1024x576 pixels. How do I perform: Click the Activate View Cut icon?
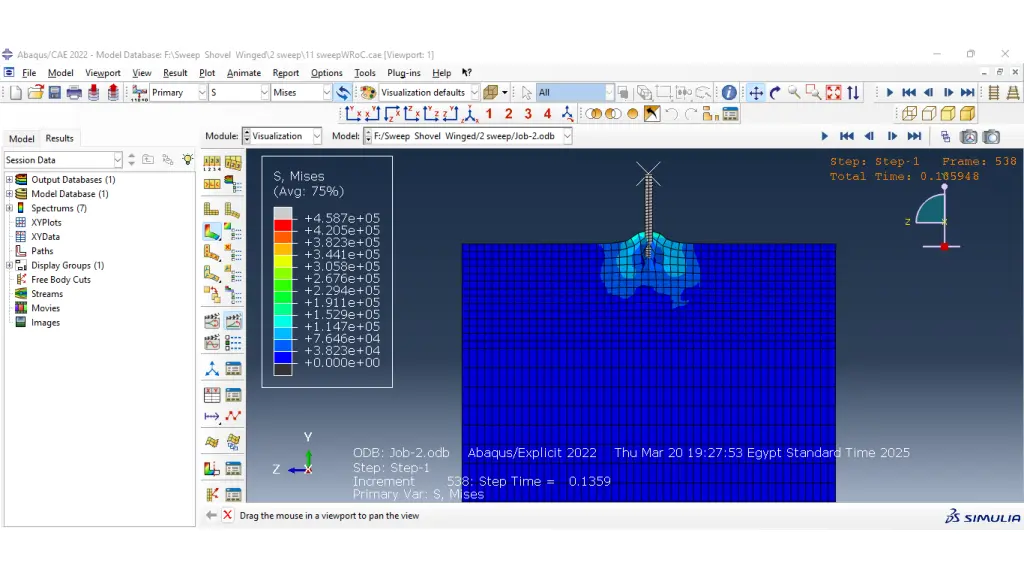212,469
